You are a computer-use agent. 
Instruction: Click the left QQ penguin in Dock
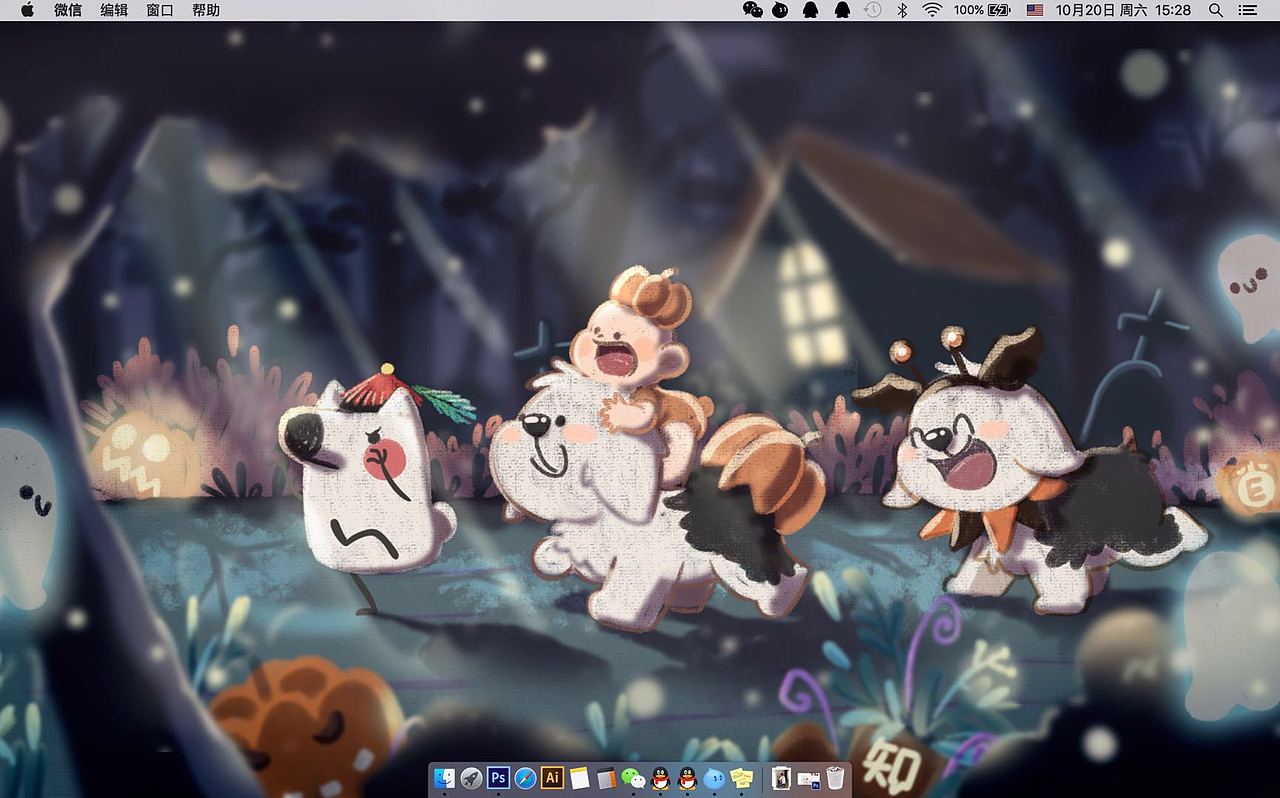coord(660,778)
